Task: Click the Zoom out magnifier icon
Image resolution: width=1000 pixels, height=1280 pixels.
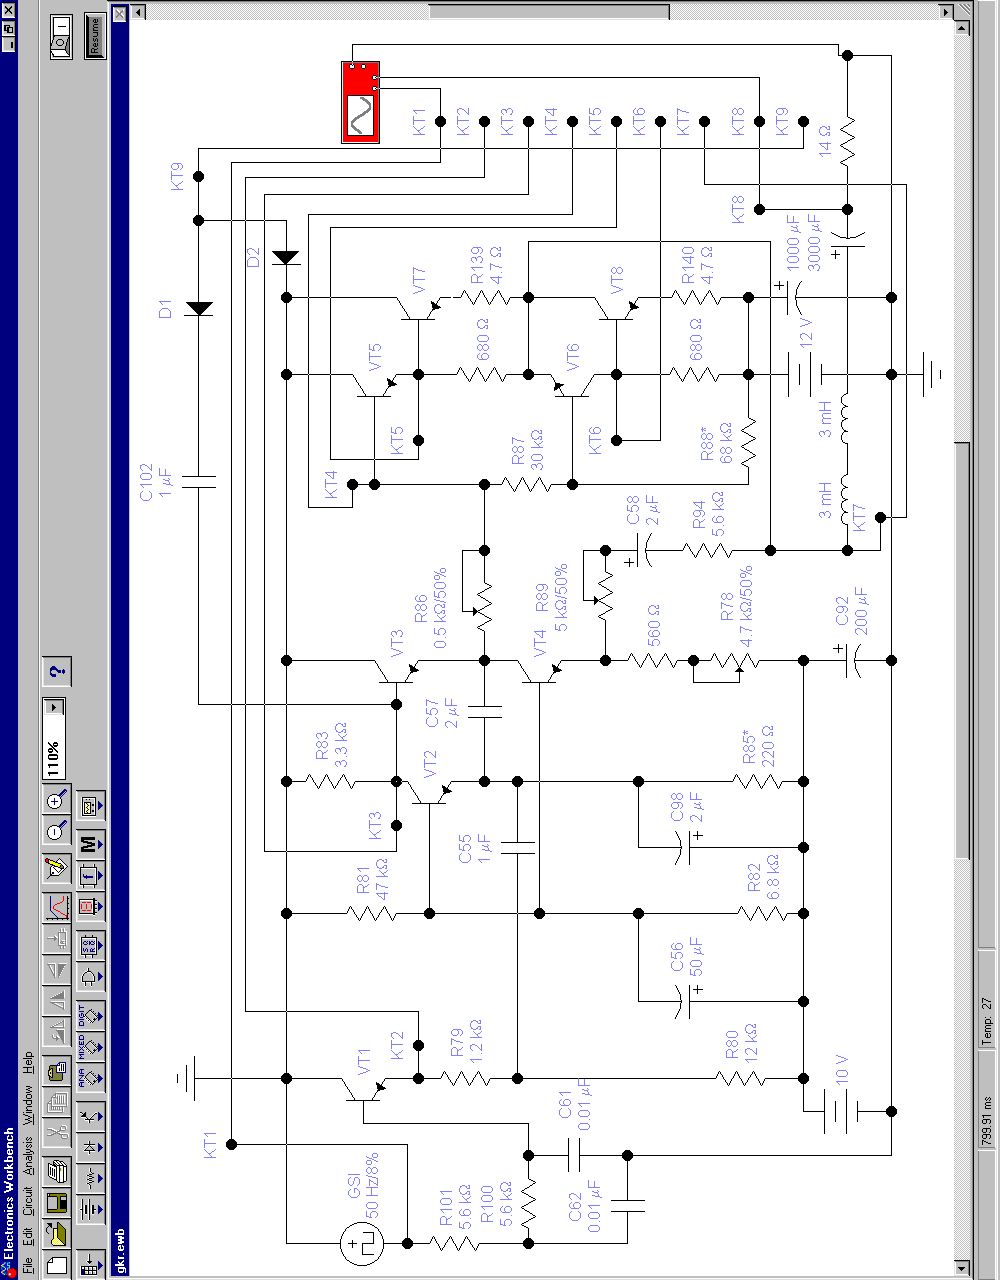Action: [x=57, y=830]
